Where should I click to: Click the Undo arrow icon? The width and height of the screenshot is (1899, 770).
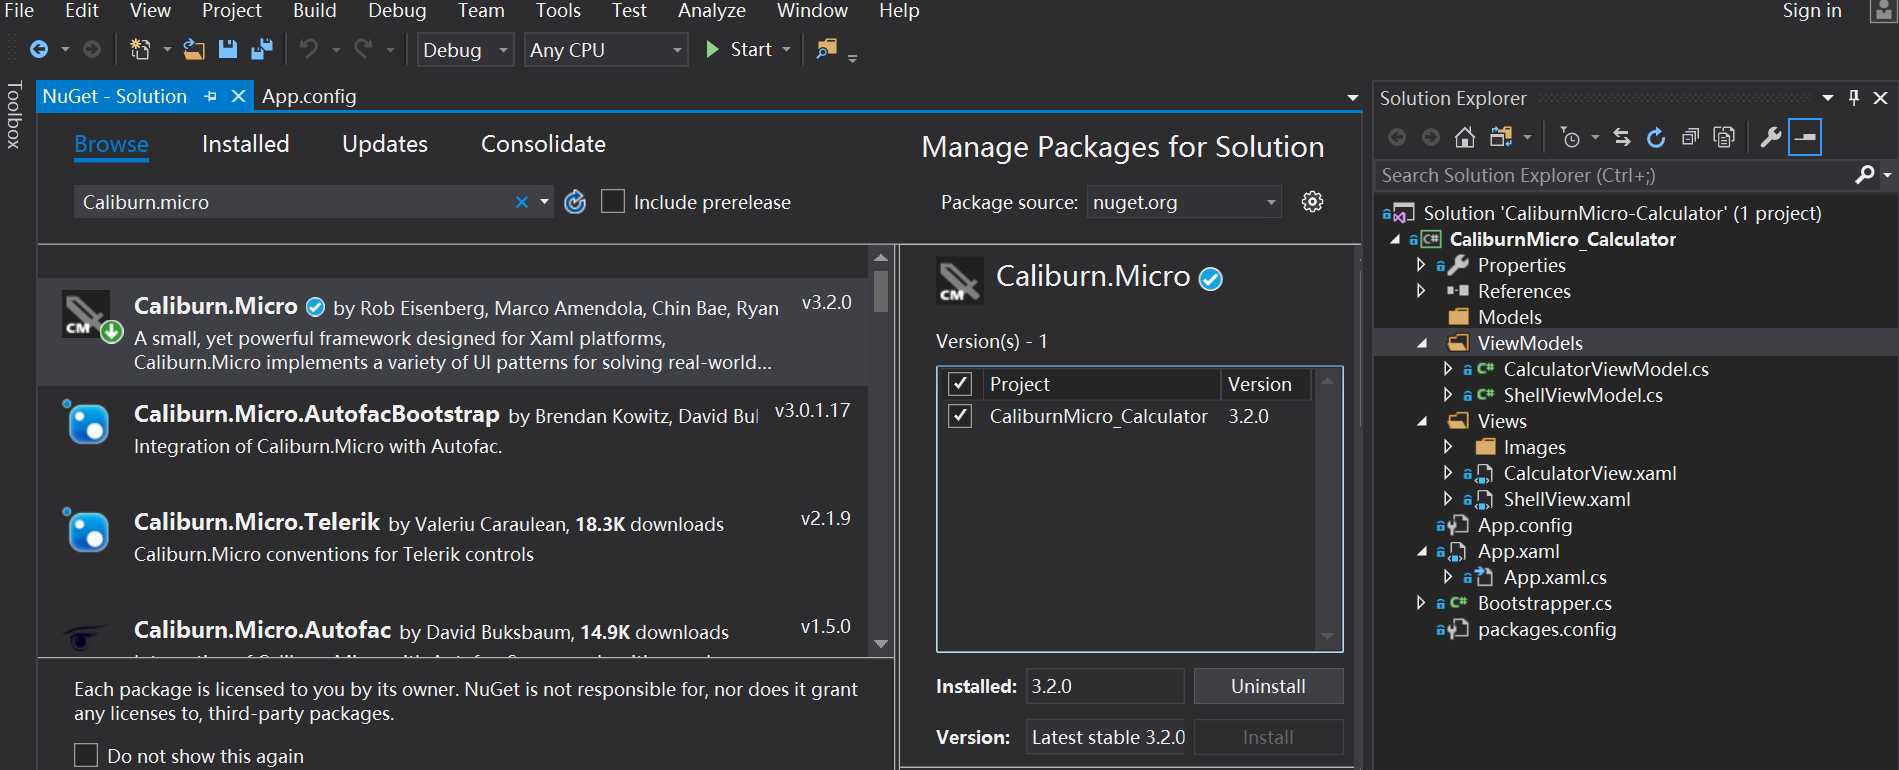pyautogui.click(x=309, y=49)
